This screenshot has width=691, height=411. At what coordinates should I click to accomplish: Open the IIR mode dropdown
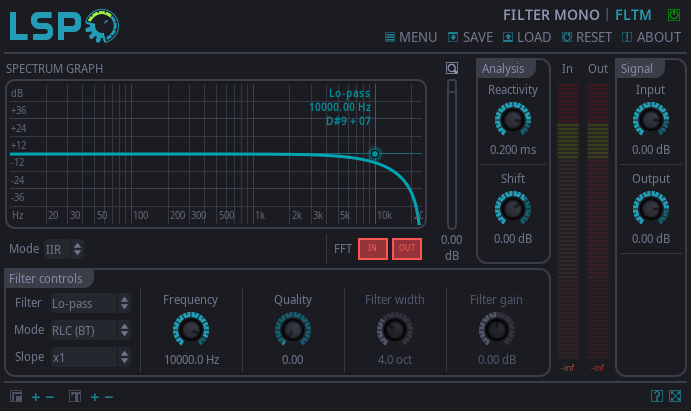pos(64,249)
